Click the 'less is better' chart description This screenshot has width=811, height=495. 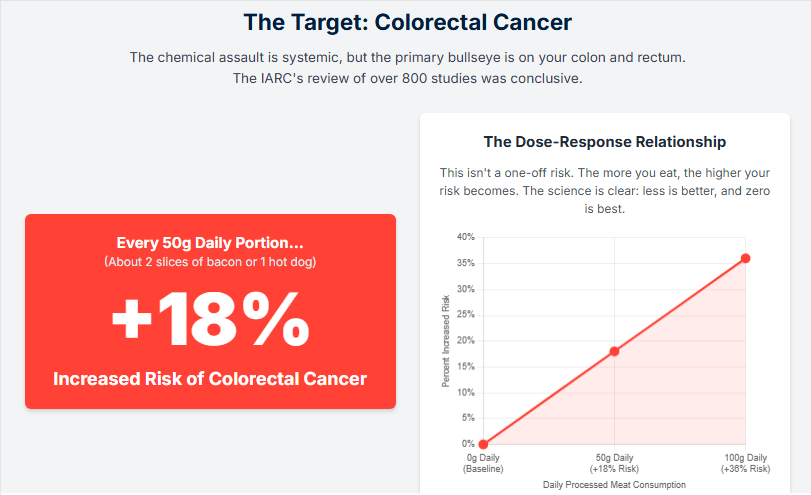605,190
